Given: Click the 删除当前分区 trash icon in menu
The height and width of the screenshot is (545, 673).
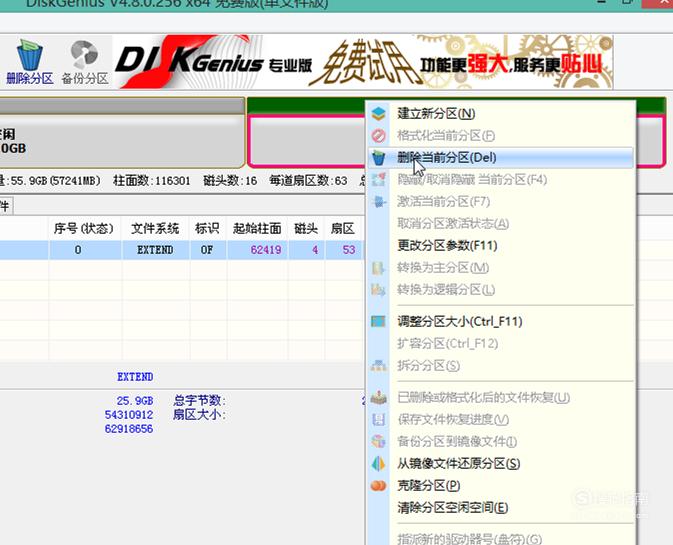Looking at the screenshot, I should click(379, 157).
